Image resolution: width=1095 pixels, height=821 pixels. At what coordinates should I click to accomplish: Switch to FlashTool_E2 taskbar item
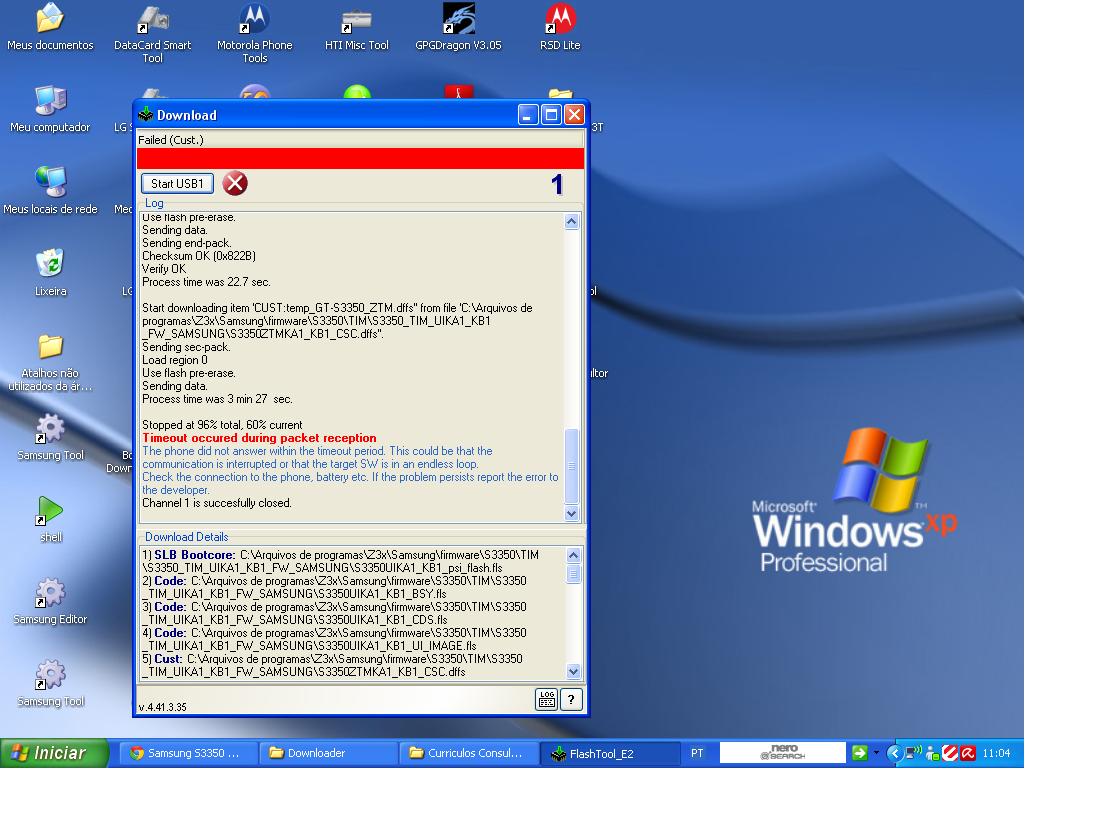(609, 753)
